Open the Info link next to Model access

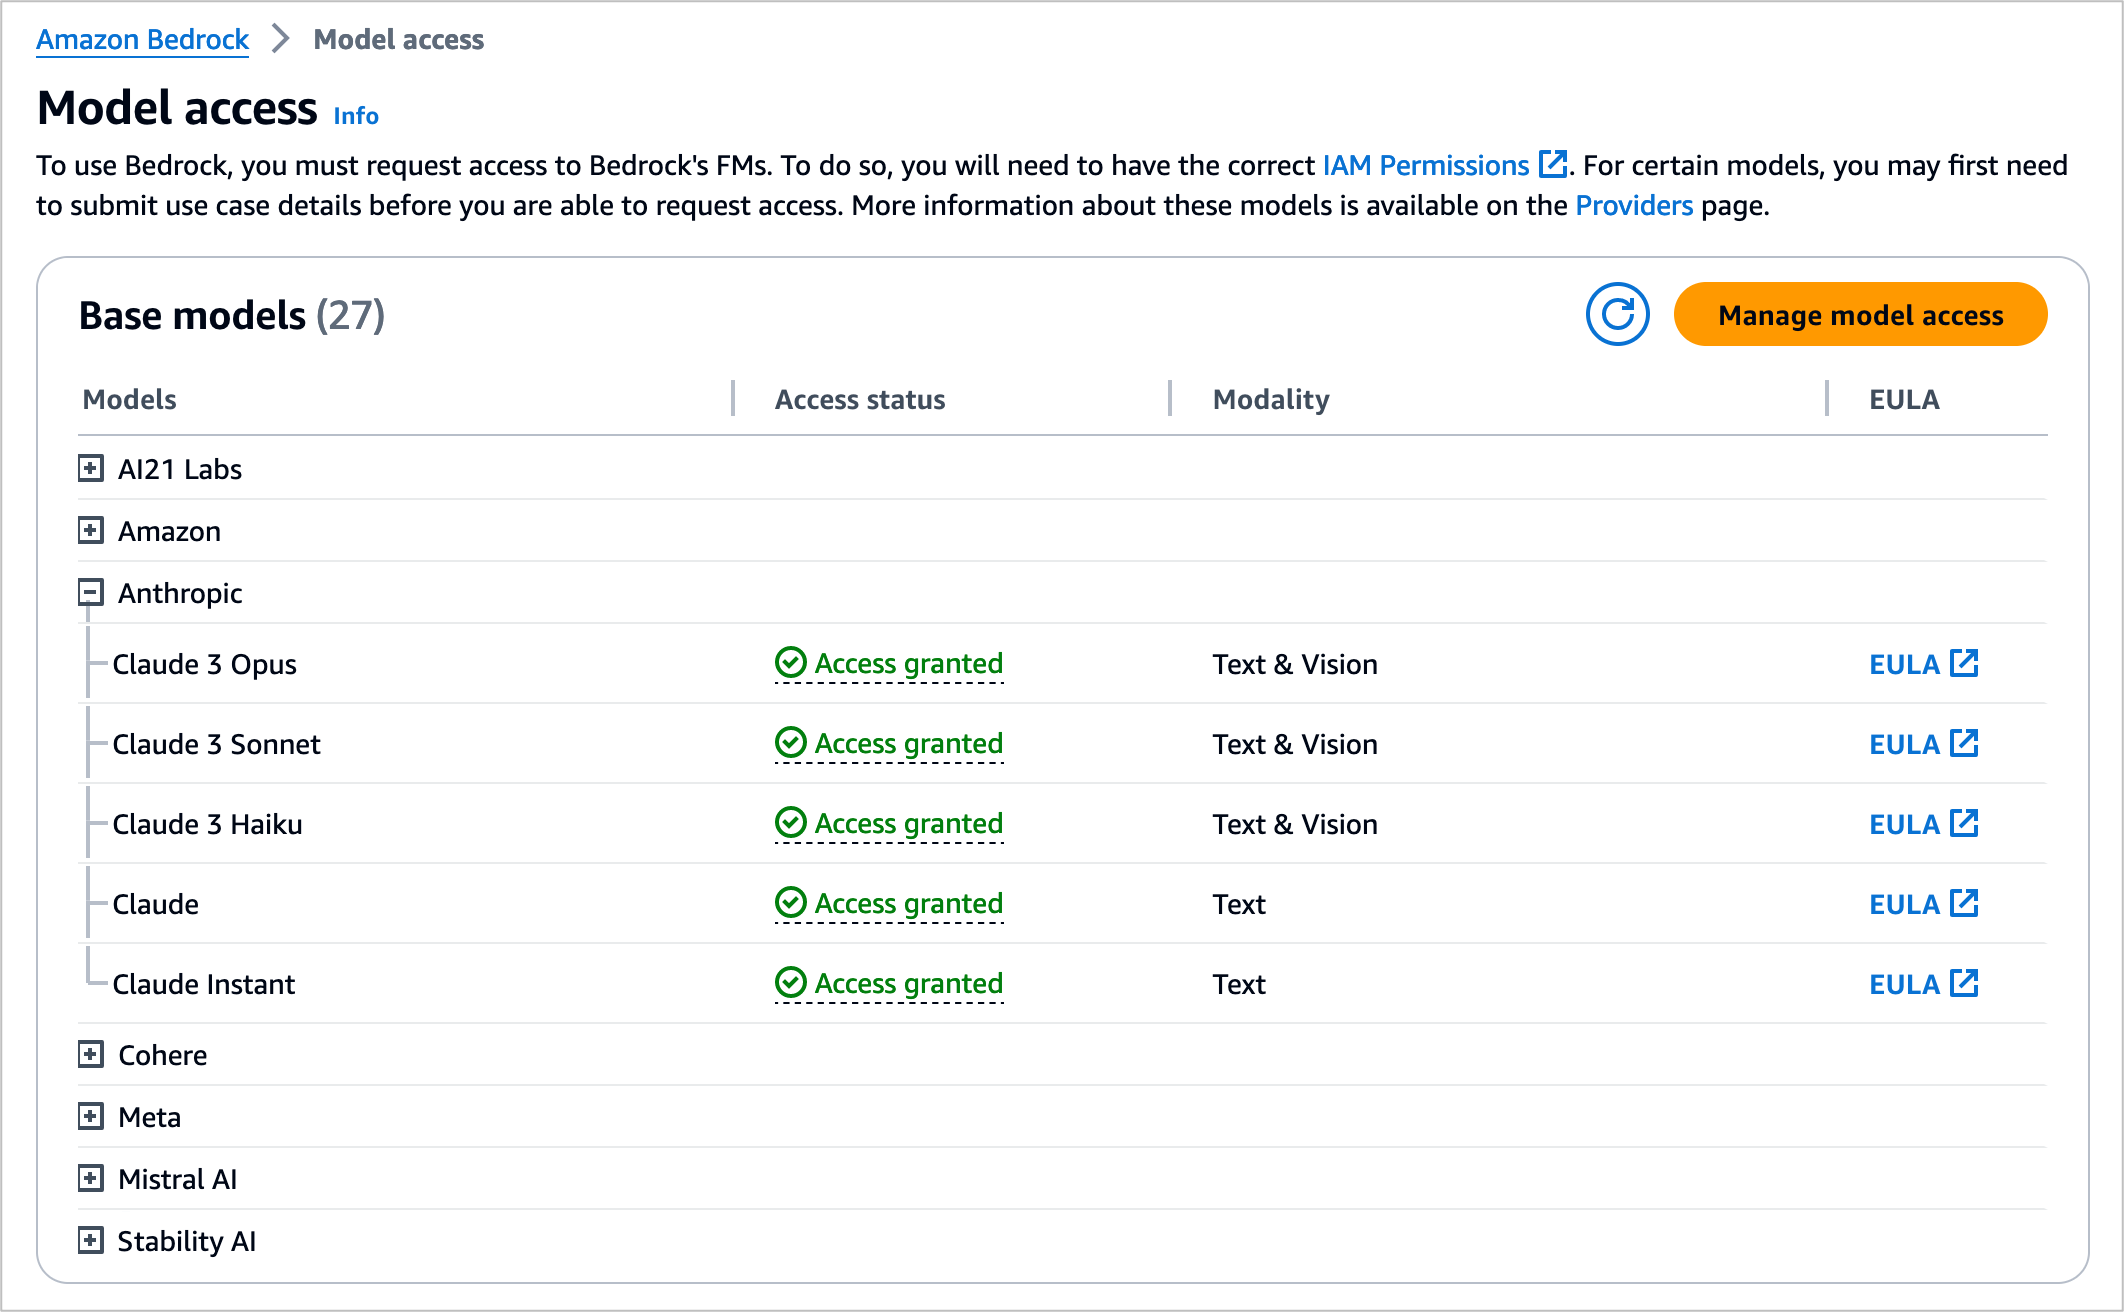(x=356, y=116)
